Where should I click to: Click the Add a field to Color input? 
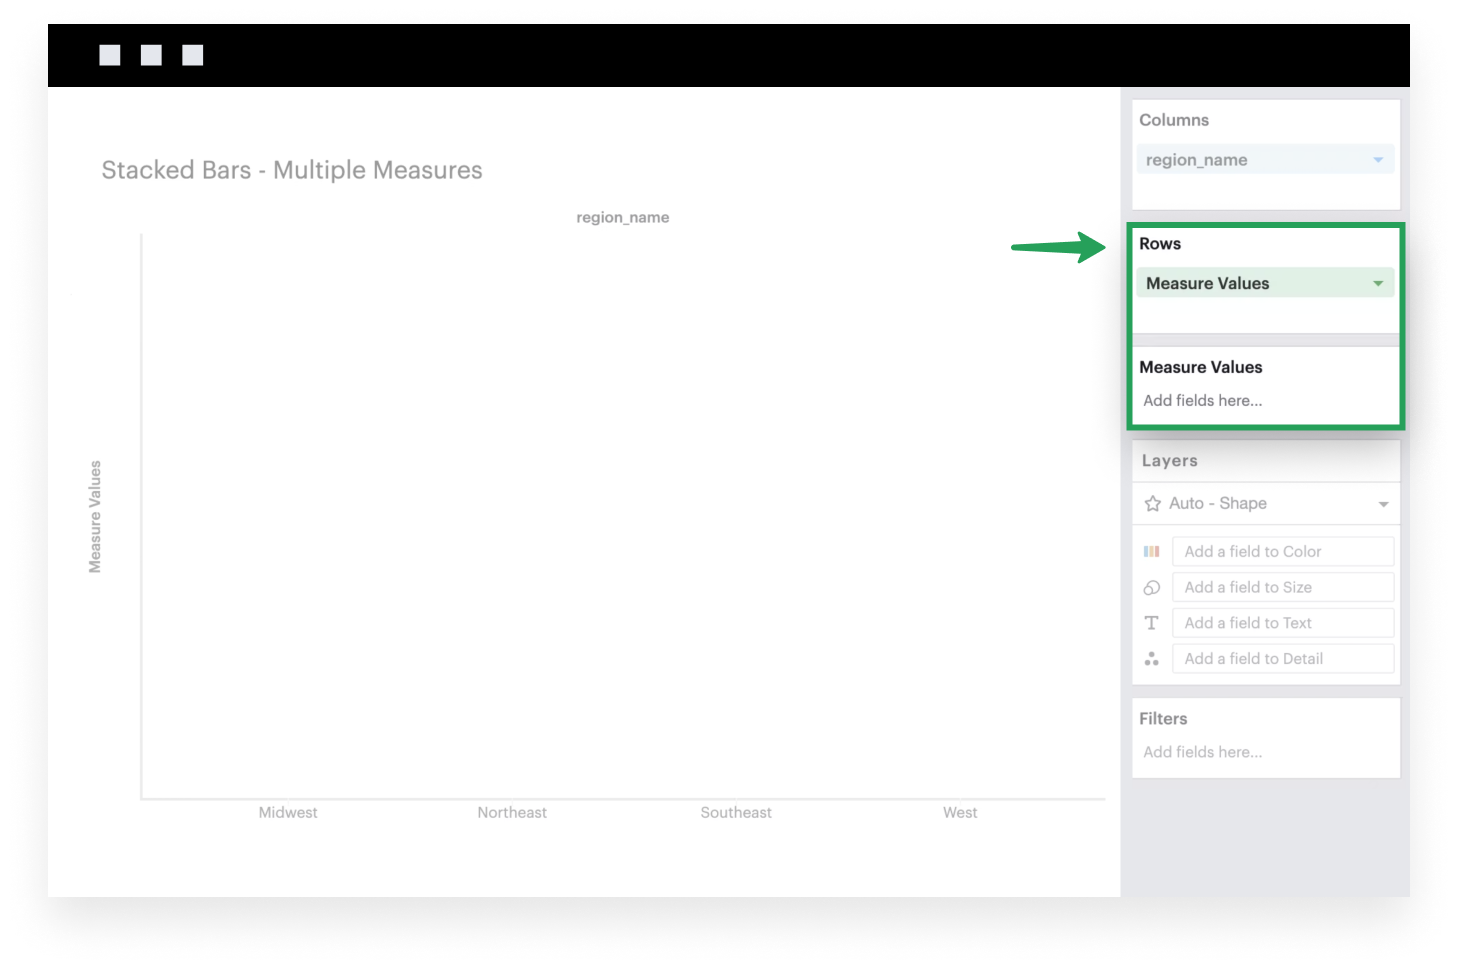(1283, 551)
